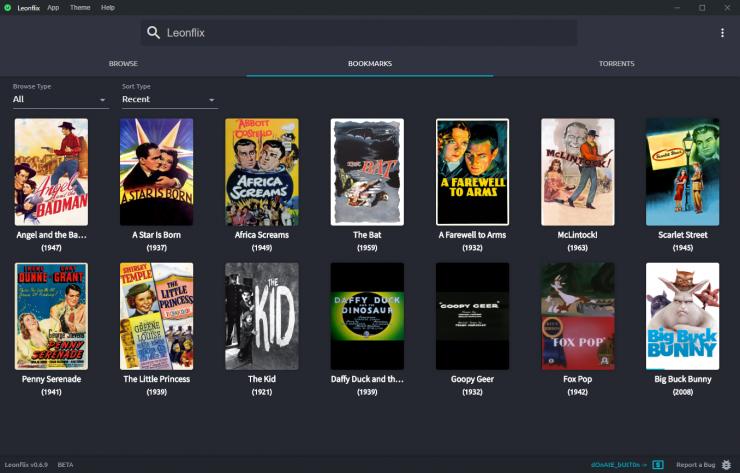Click the search magnifier icon

153,33
